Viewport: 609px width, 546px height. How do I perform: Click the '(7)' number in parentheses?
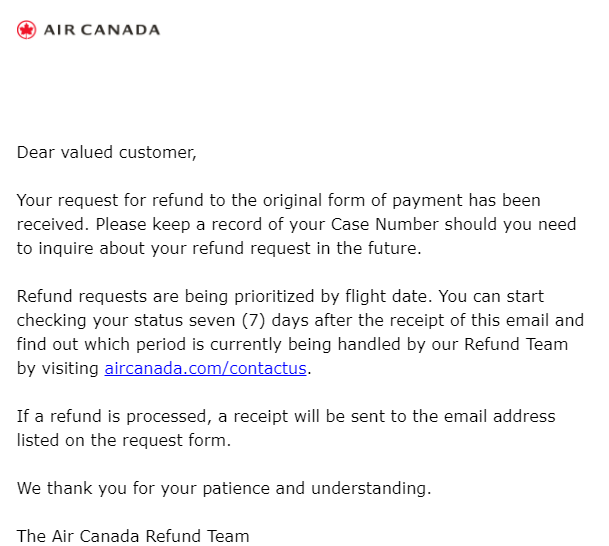(x=254, y=321)
